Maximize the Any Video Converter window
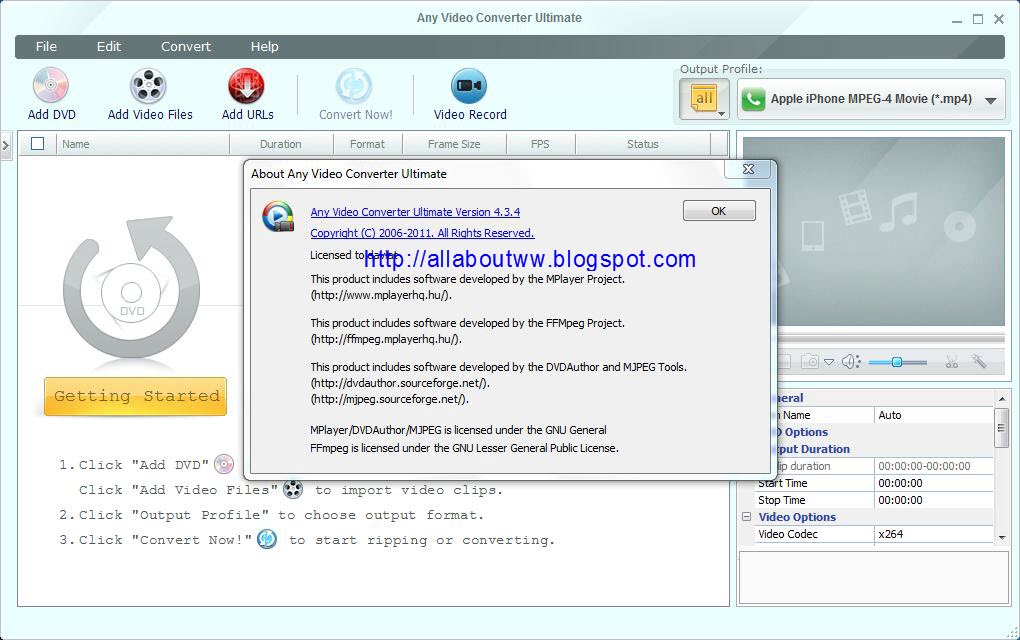This screenshot has width=1020, height=640. 978,20
